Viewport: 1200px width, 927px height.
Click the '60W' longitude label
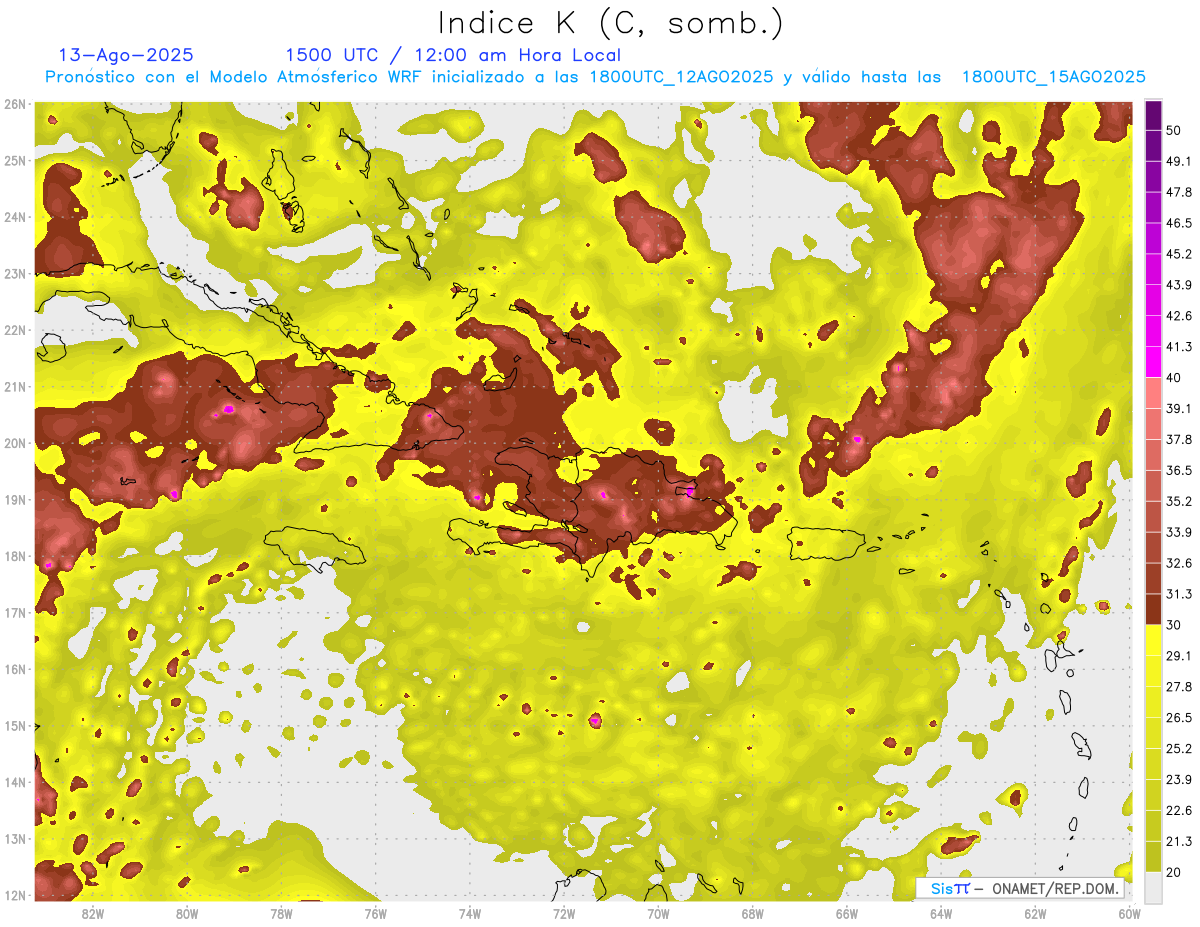pyautogui.click(x=1130, y=914)
